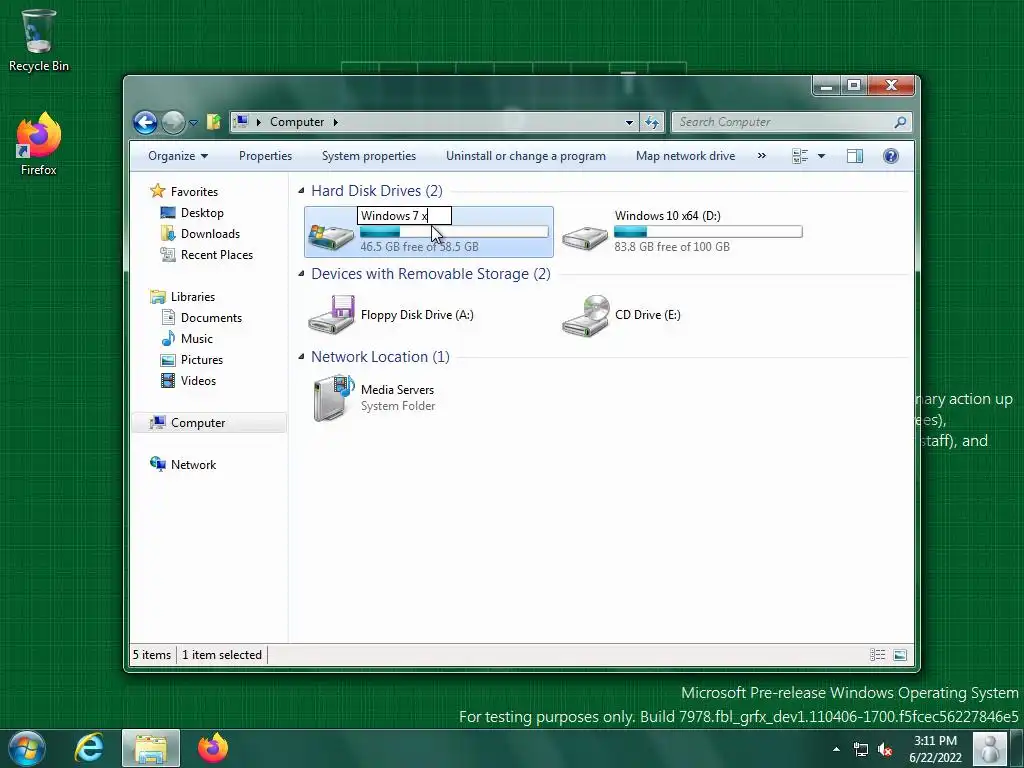Click the Hard Disk Drives (2) heading
The width and height of the screenshot is (1024, 768).
tap(377, 191)
